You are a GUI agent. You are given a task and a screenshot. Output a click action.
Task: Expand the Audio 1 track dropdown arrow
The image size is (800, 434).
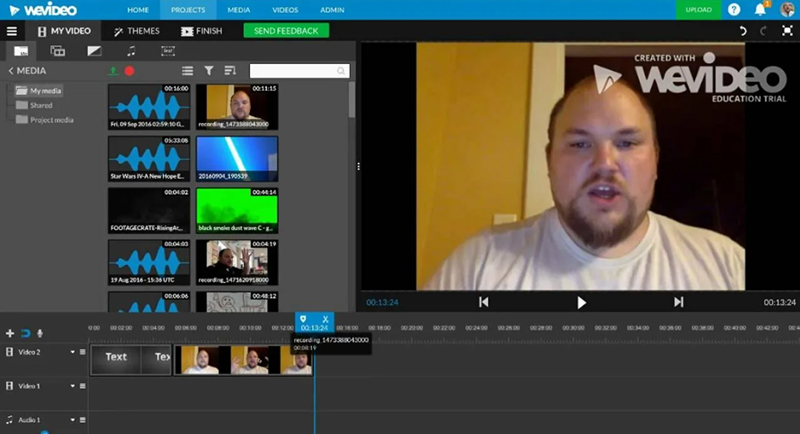click(x=72, y=420)
